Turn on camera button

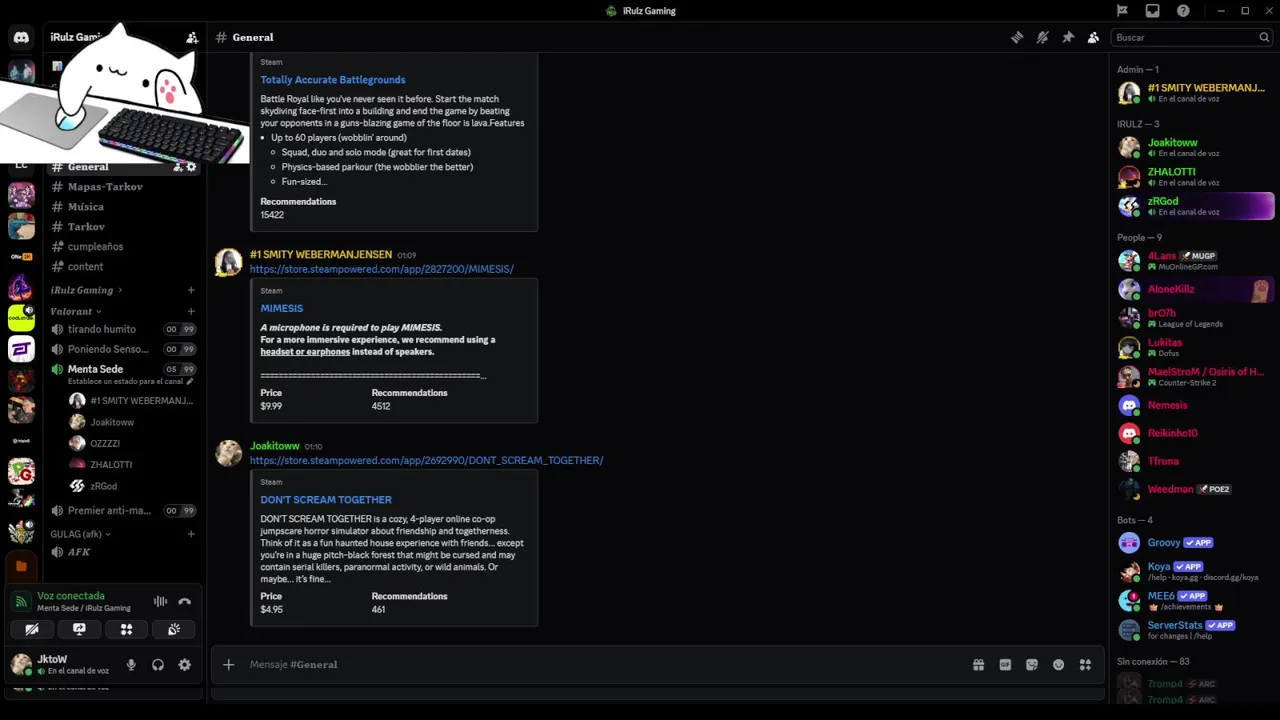click(32, 629)
